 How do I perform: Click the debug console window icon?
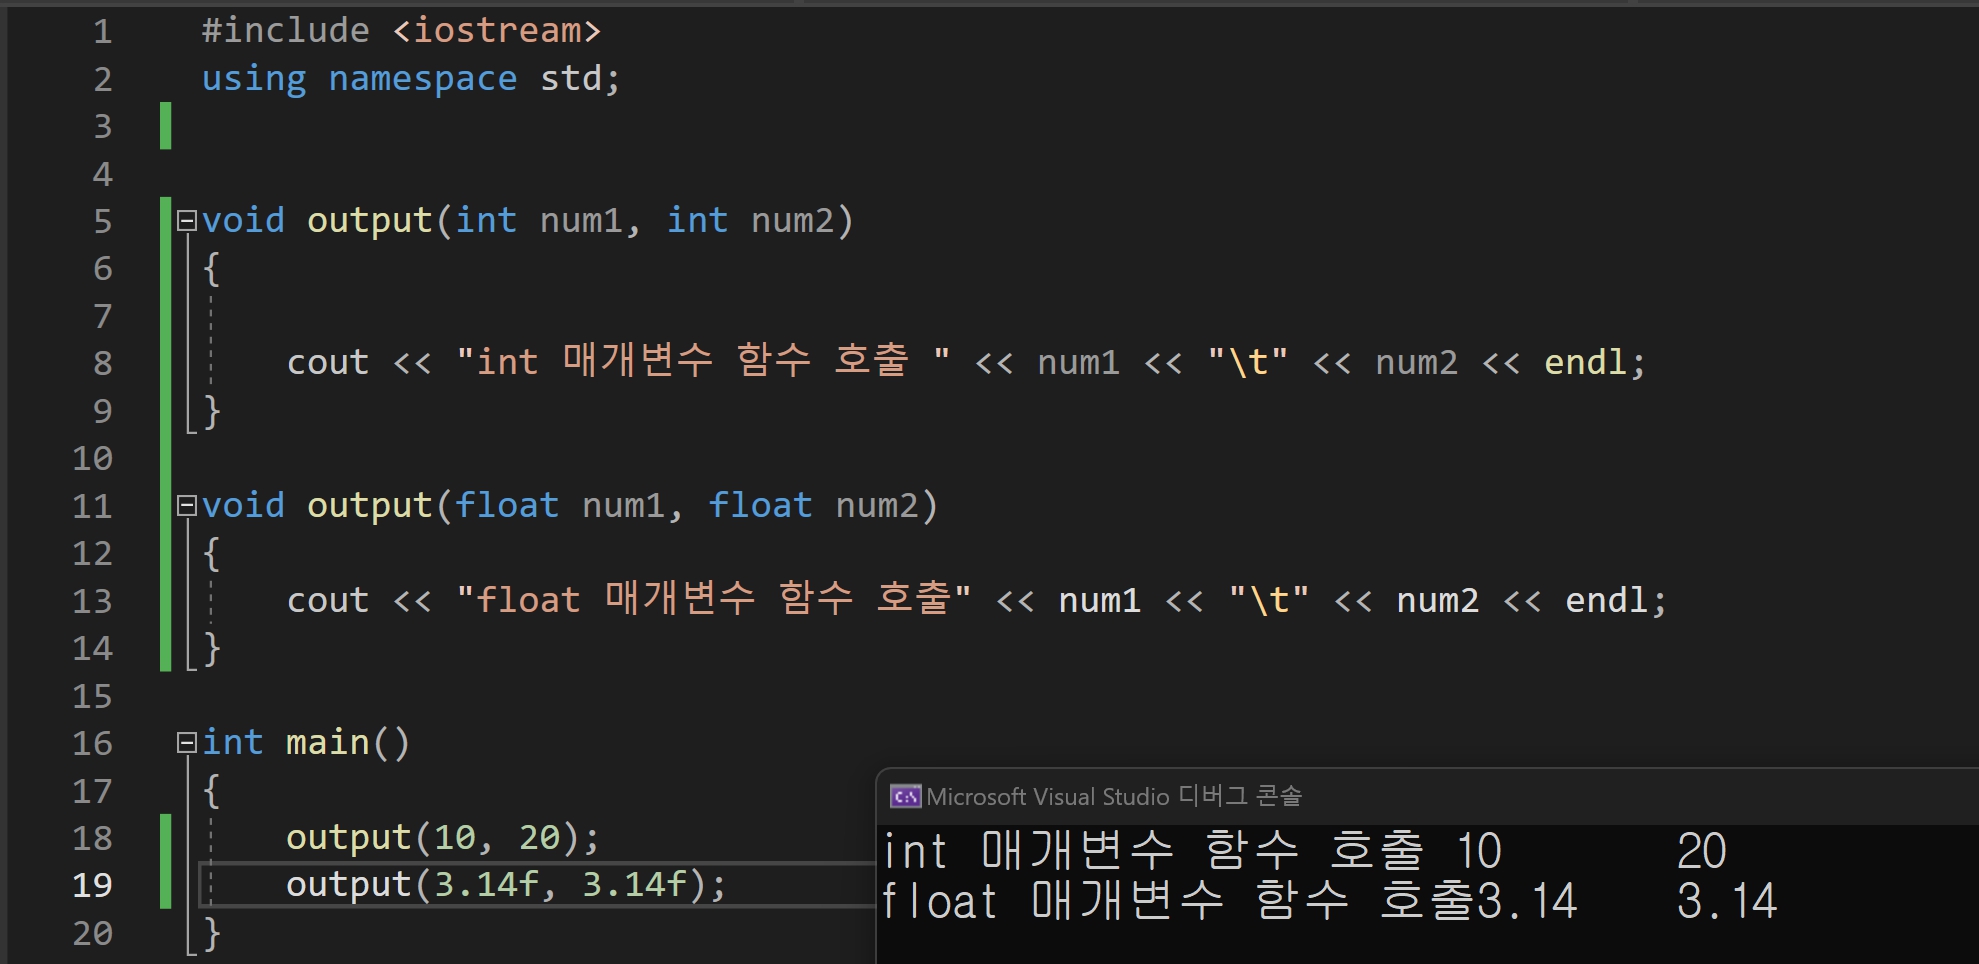point(905,797)
